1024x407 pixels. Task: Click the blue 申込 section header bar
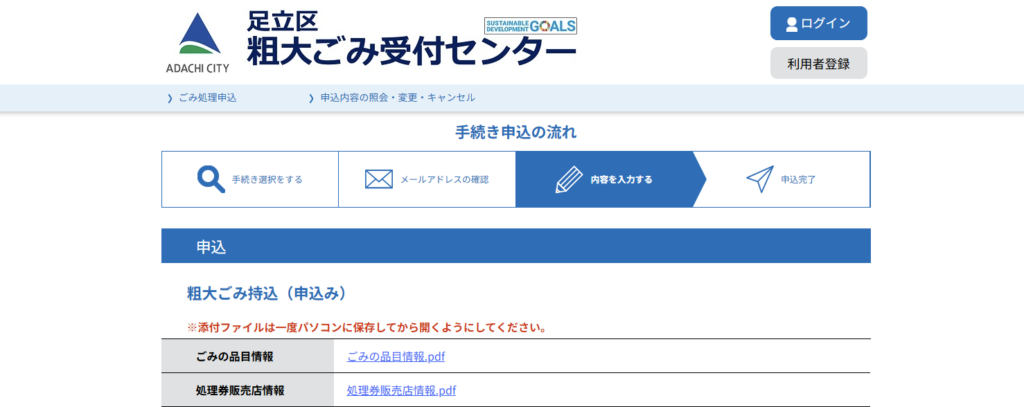(x=515, y=246)
